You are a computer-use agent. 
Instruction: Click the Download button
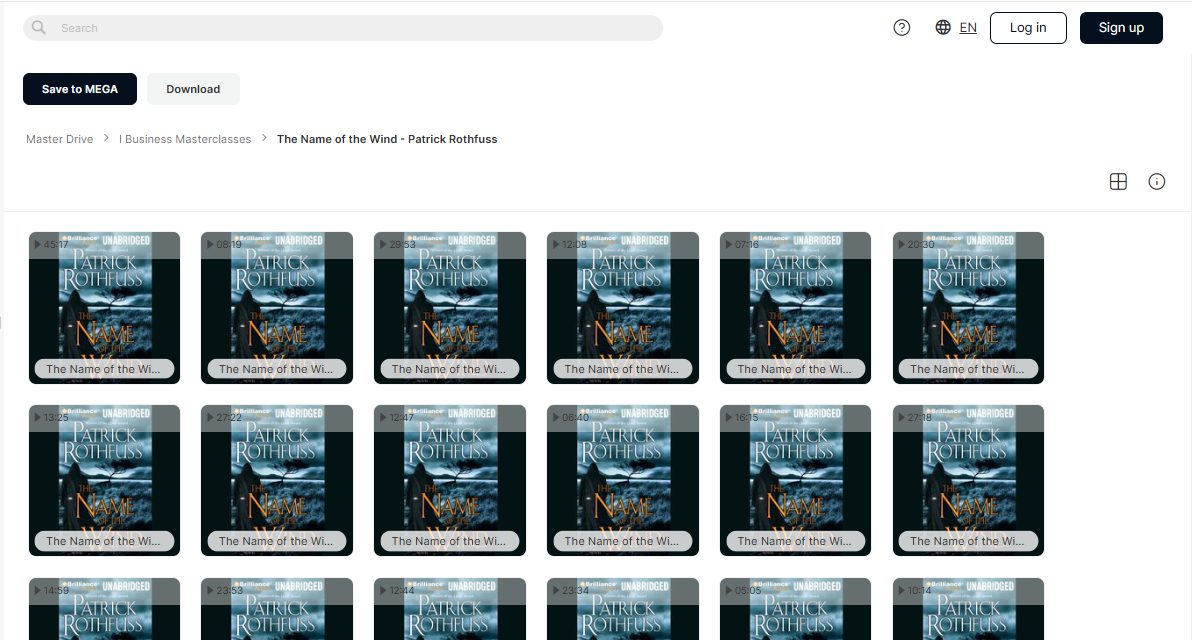coord(193,89)
